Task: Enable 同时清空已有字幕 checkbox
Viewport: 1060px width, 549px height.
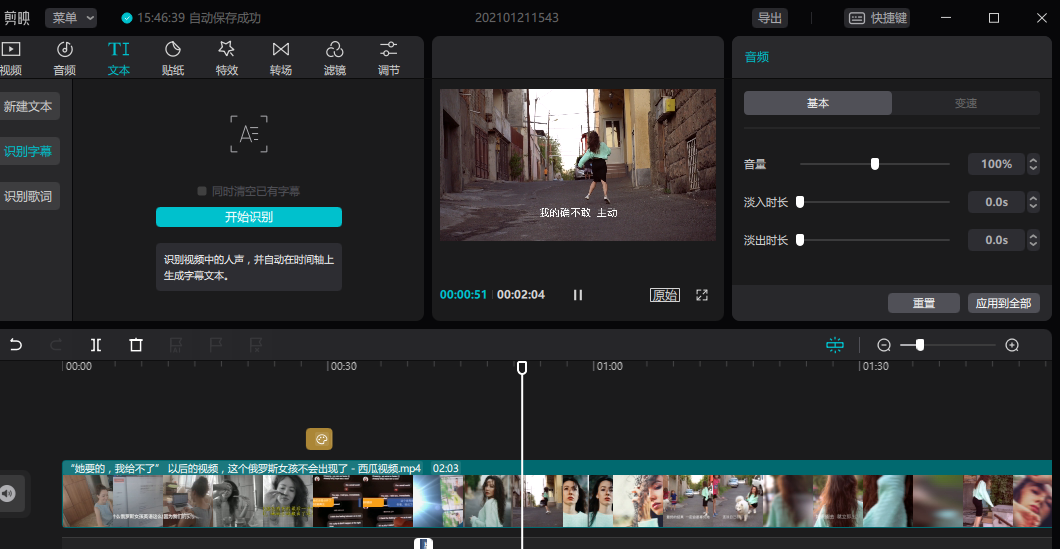Action: coord(202,191)
